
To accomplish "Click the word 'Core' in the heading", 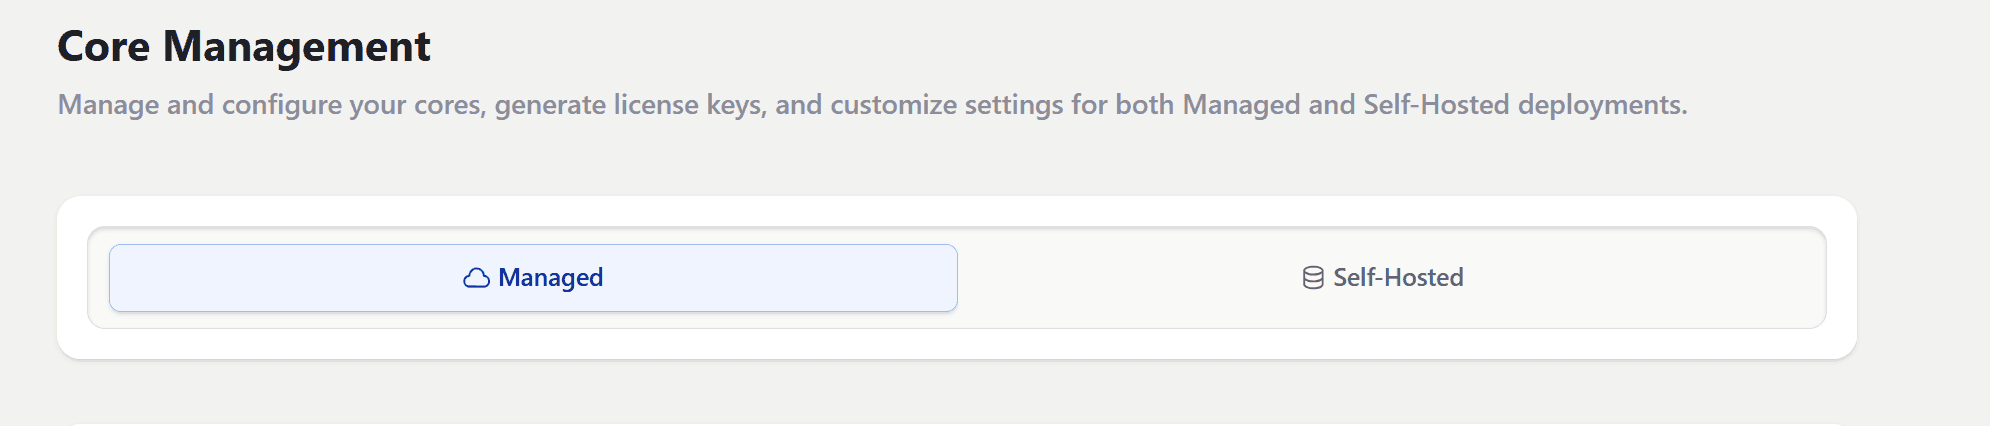I will (x=103, y=47).
